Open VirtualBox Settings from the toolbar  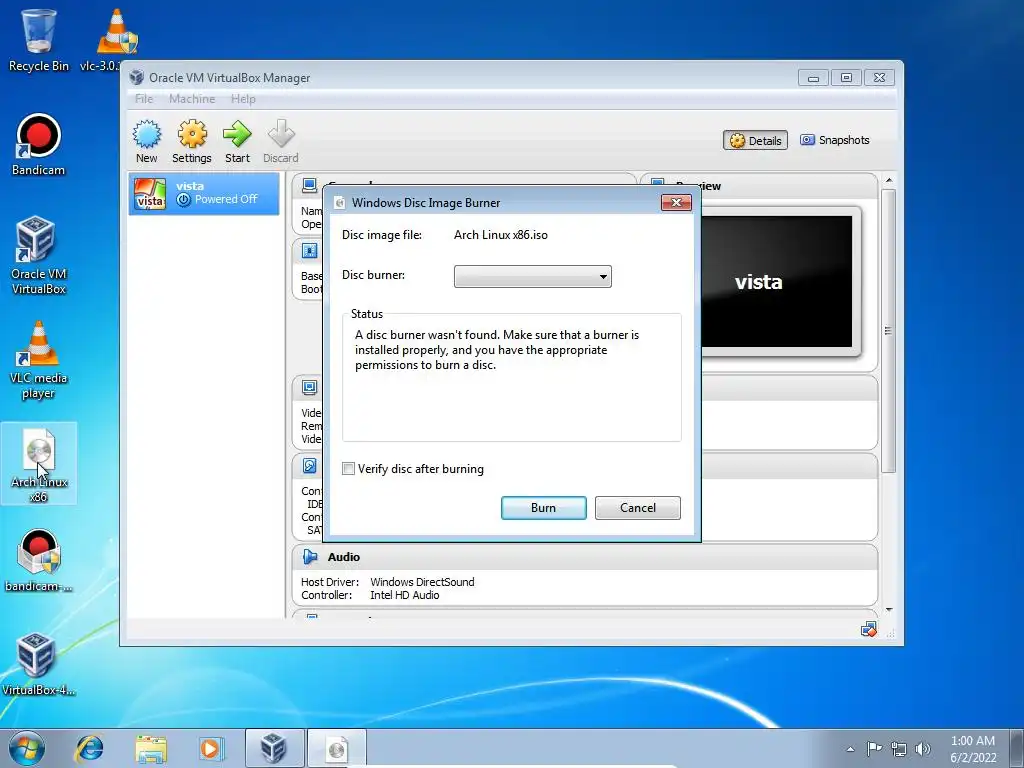tap(191, 141)
